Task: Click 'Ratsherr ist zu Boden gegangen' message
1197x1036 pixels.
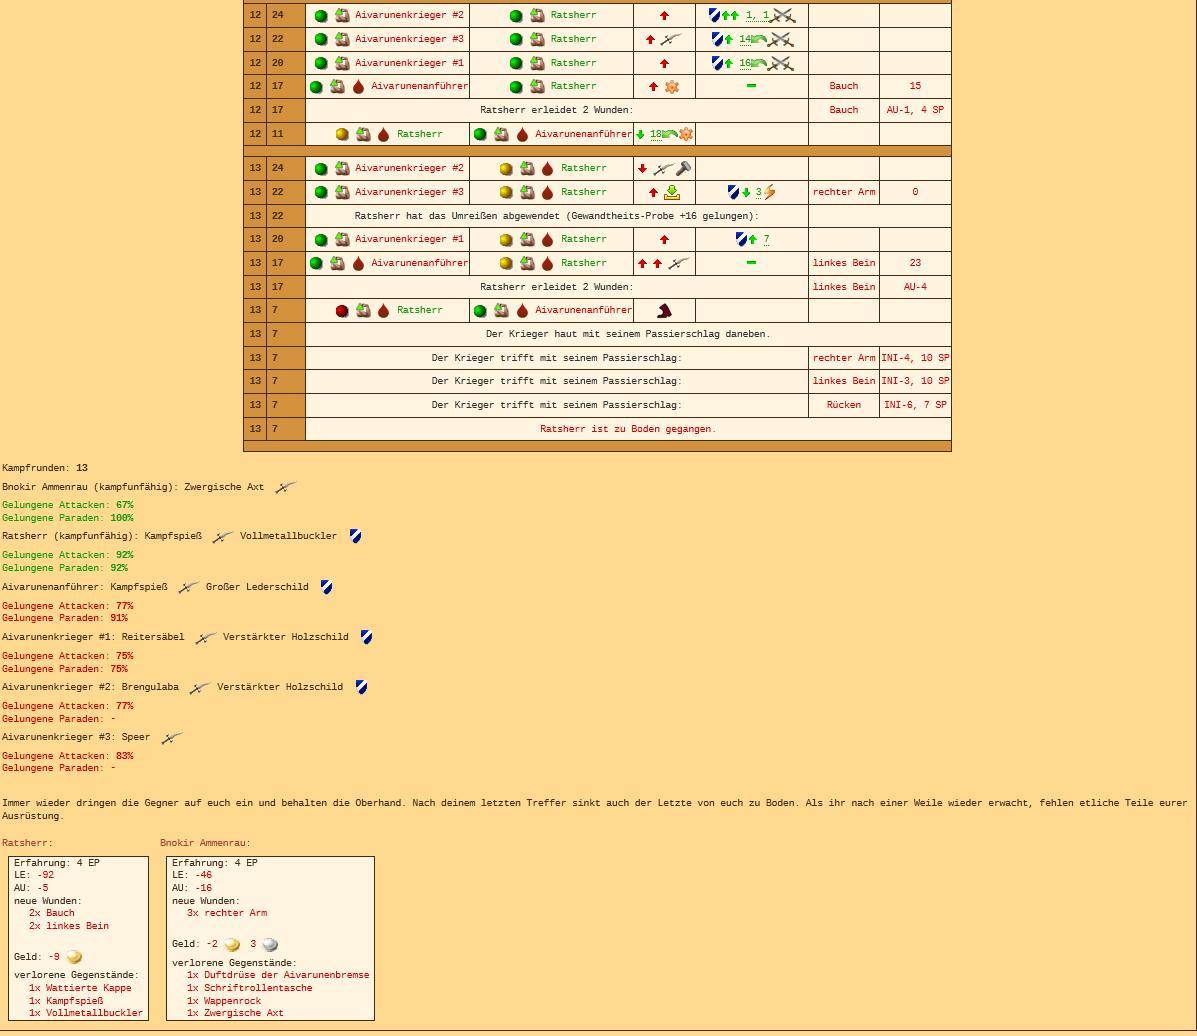Action: (x=628, y=429)
